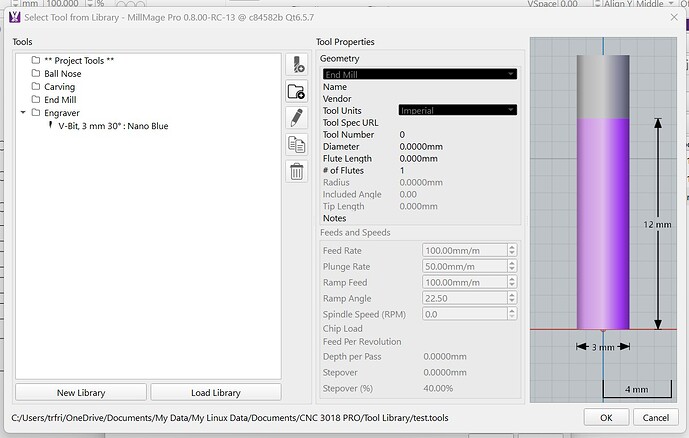The height and width of the screenshot is (438, 689).
Task: Click the duplicate tool icon
Action: click(296, 144)
